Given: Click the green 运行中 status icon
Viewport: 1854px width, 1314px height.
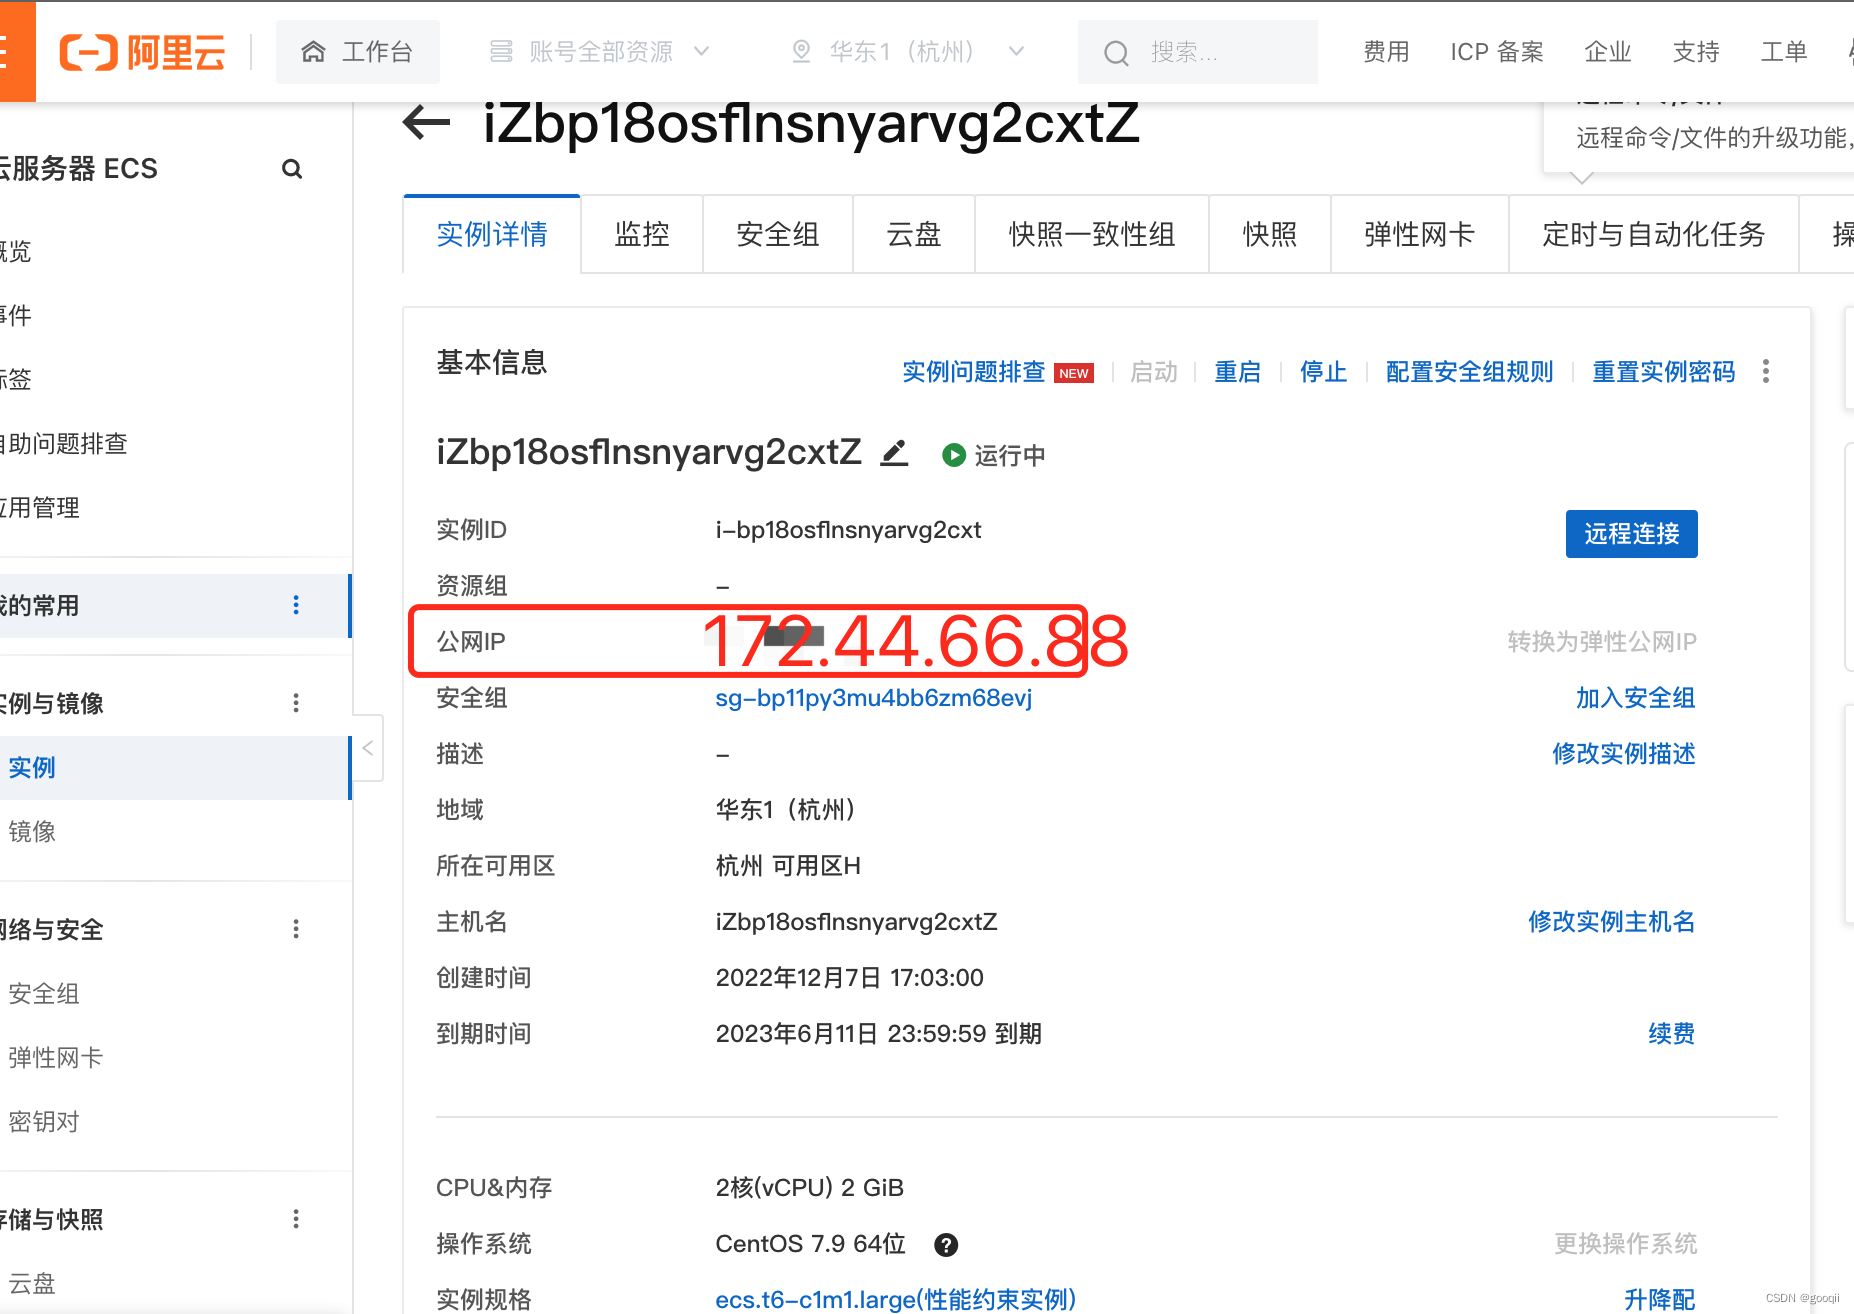Looking at the screenshot, I should click(954, 455).
